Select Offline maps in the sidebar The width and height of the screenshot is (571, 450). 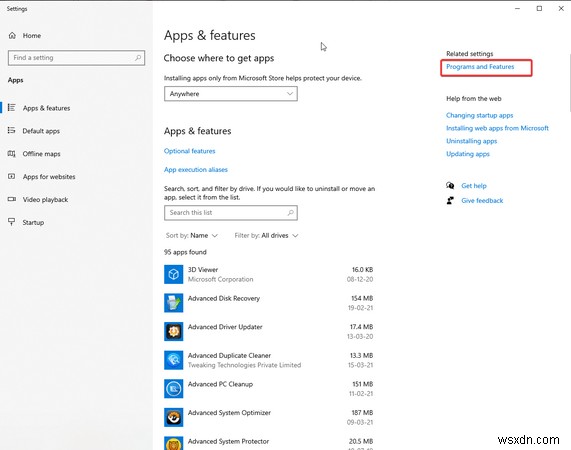(42, 154)
